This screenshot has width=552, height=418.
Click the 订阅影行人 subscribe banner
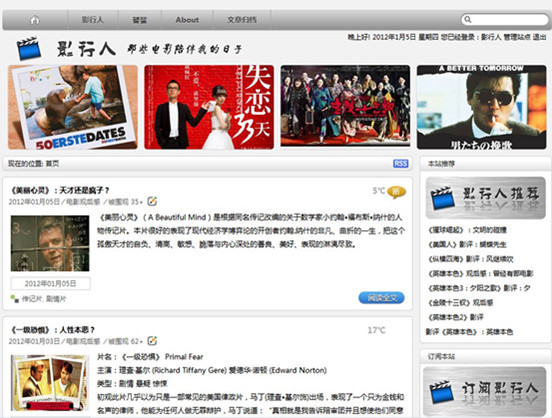[484, 391]
